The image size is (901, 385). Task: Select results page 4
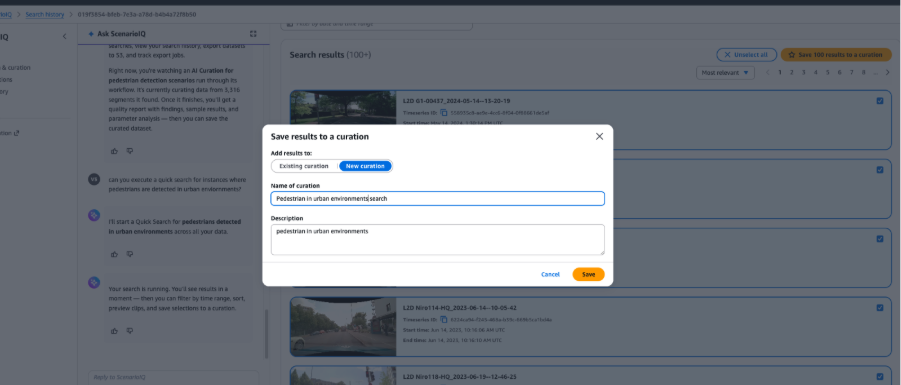pos(816,72)
